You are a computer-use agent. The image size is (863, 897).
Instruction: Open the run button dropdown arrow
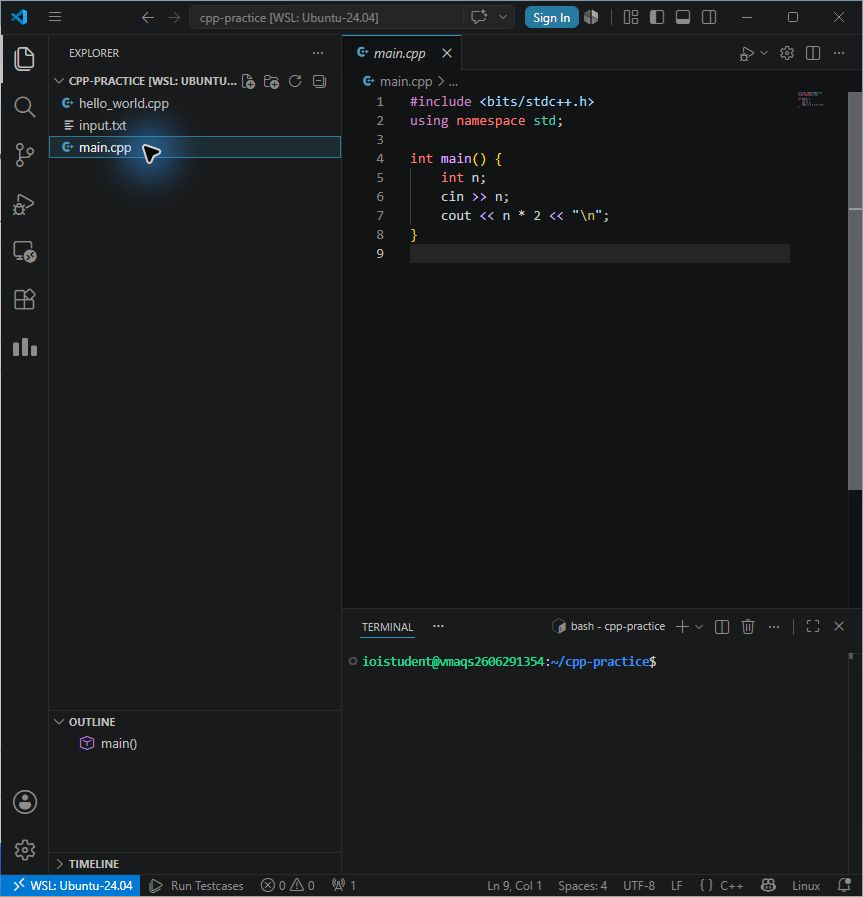(x=764, y=53)
